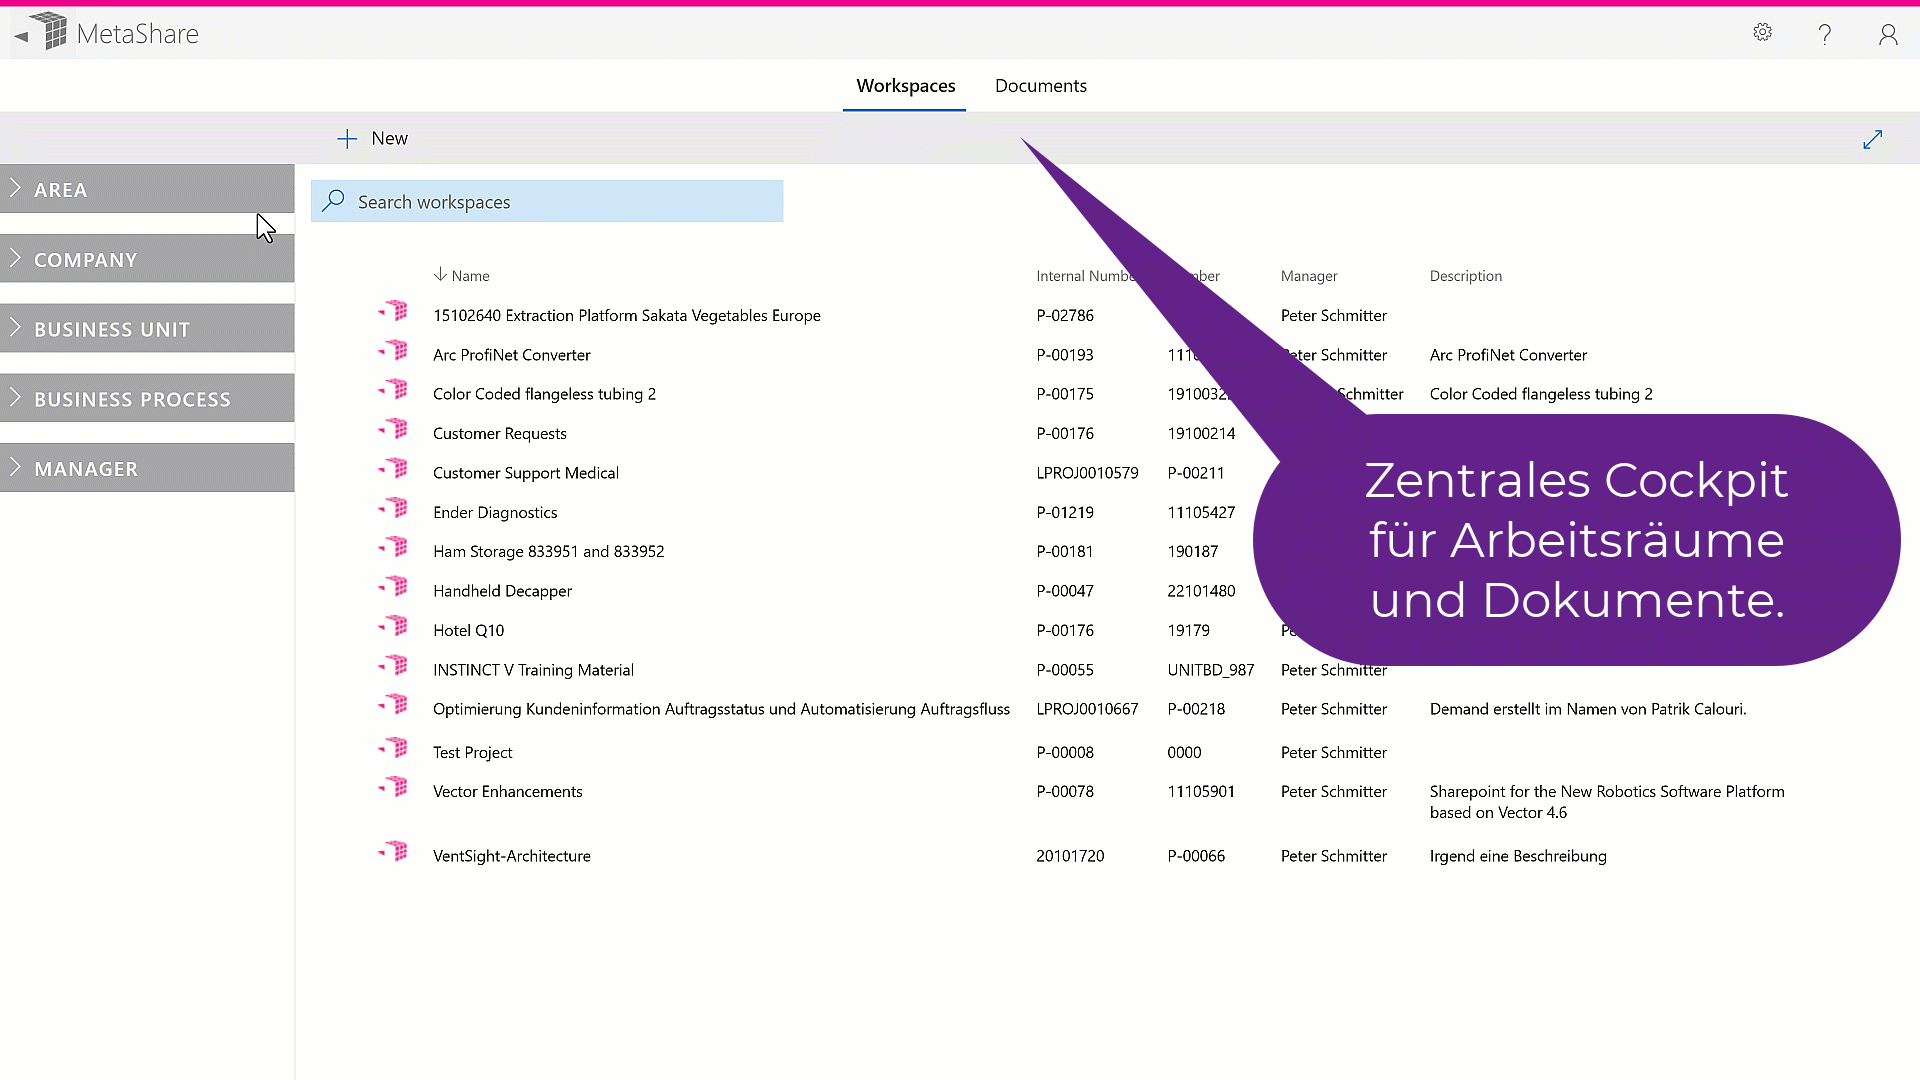Open the Vector Enhancements workspace link
This screenshot has width=1920, height=1080.
tap(507, 792)
